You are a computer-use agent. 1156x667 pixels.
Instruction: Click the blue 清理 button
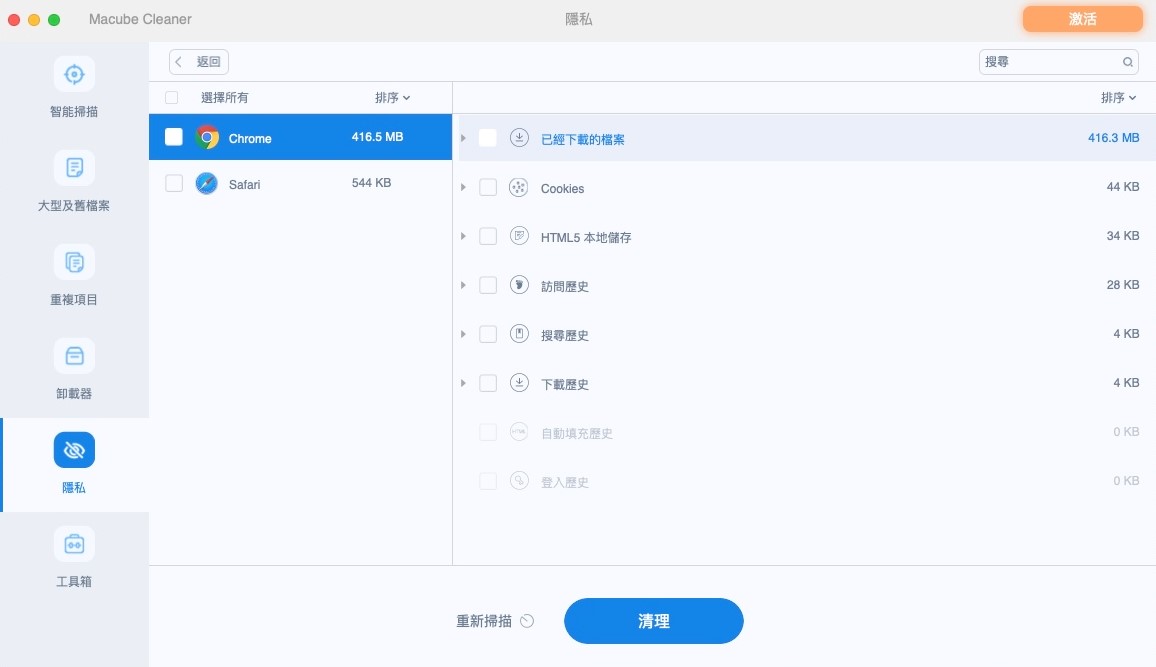tap(653, 621)
